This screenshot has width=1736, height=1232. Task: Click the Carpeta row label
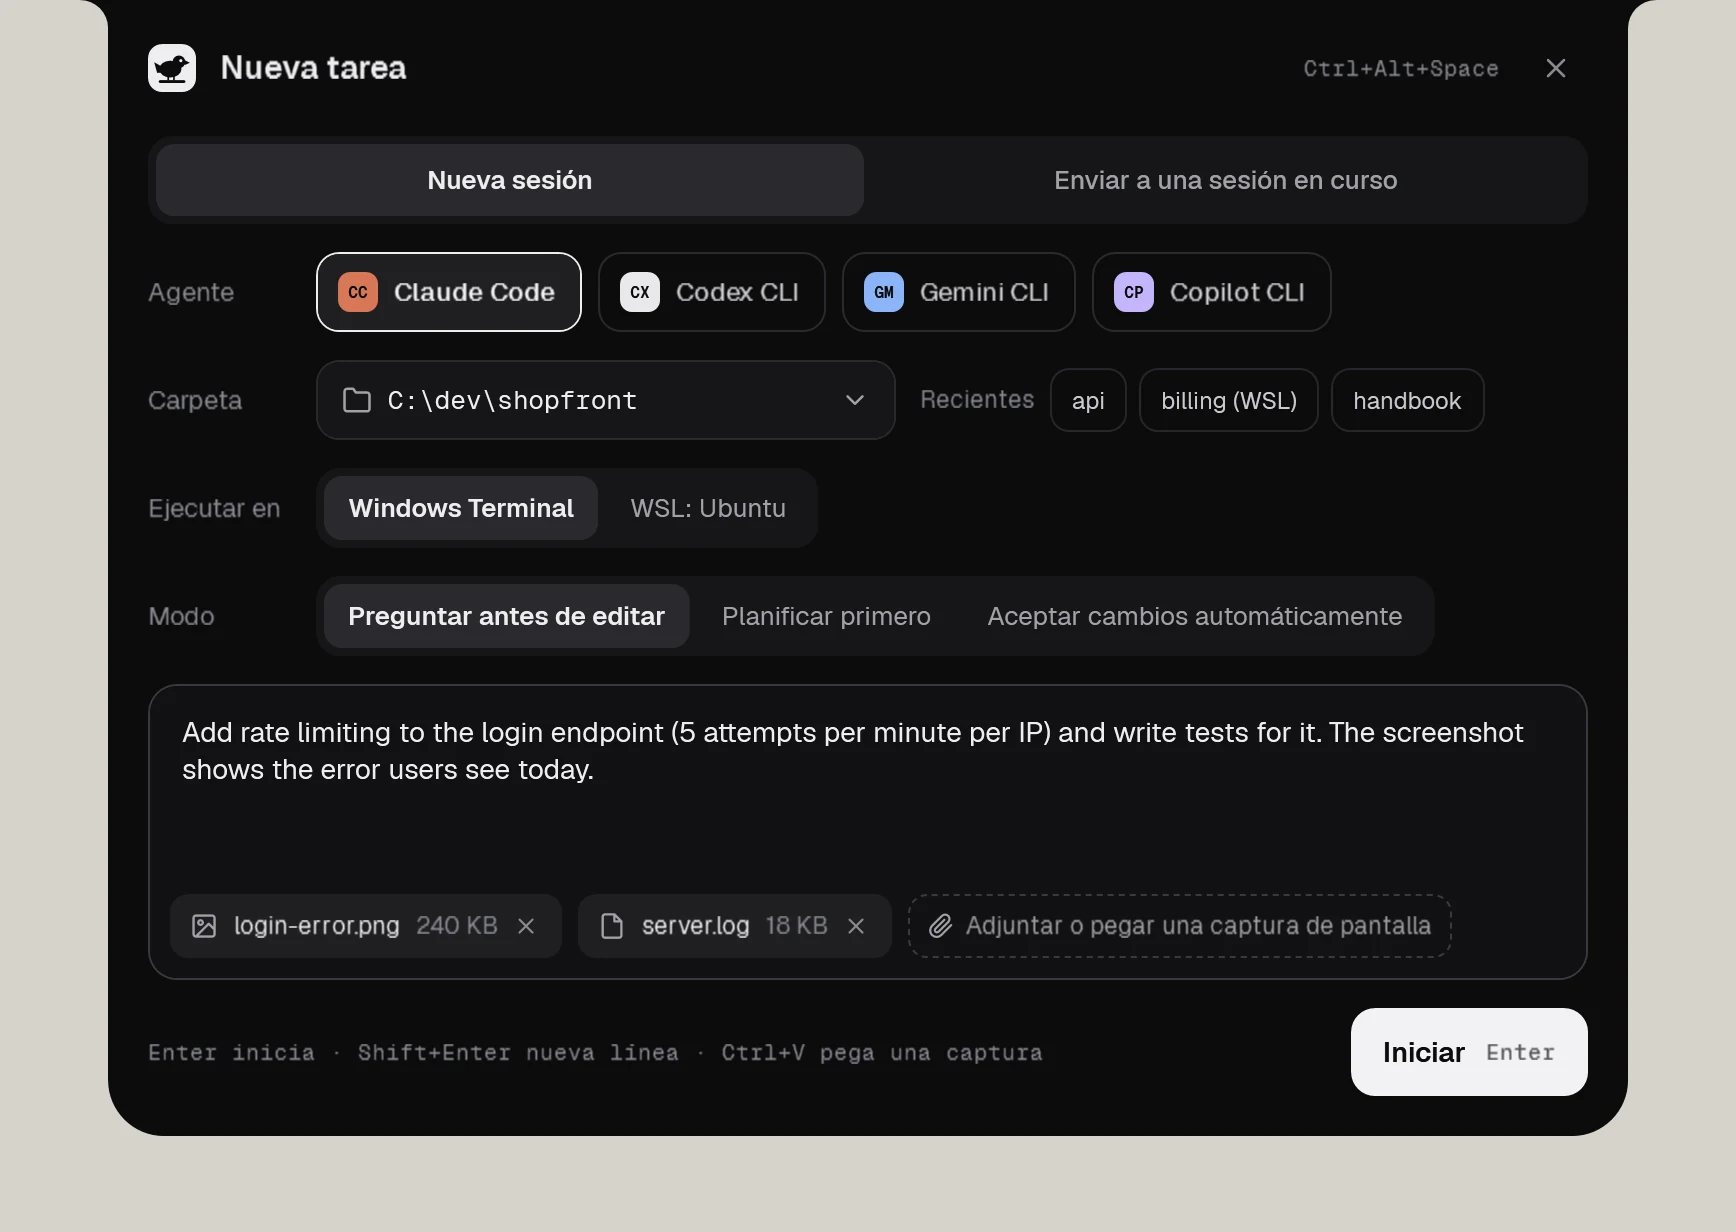click(195, 400)
